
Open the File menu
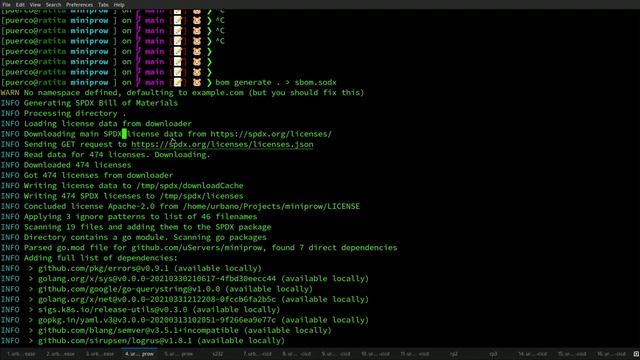tap(7, 4)
